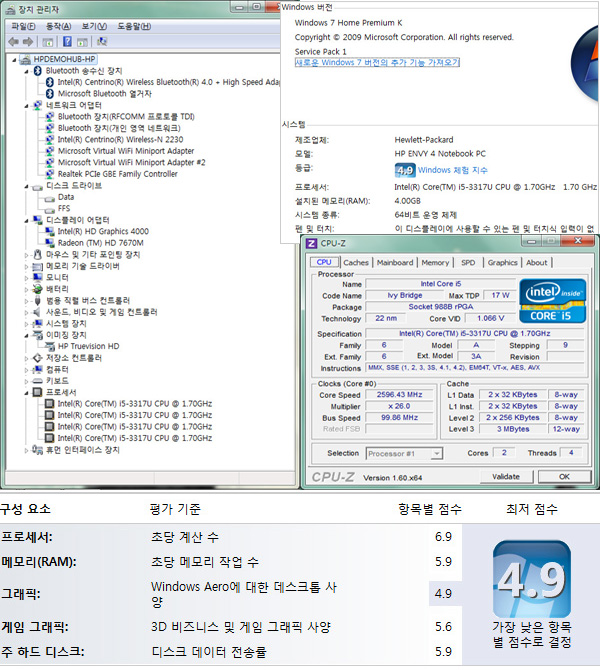600x670 pixels.
Task: Collapse the 디스크 드라이브 category
Action: point(26,186)
